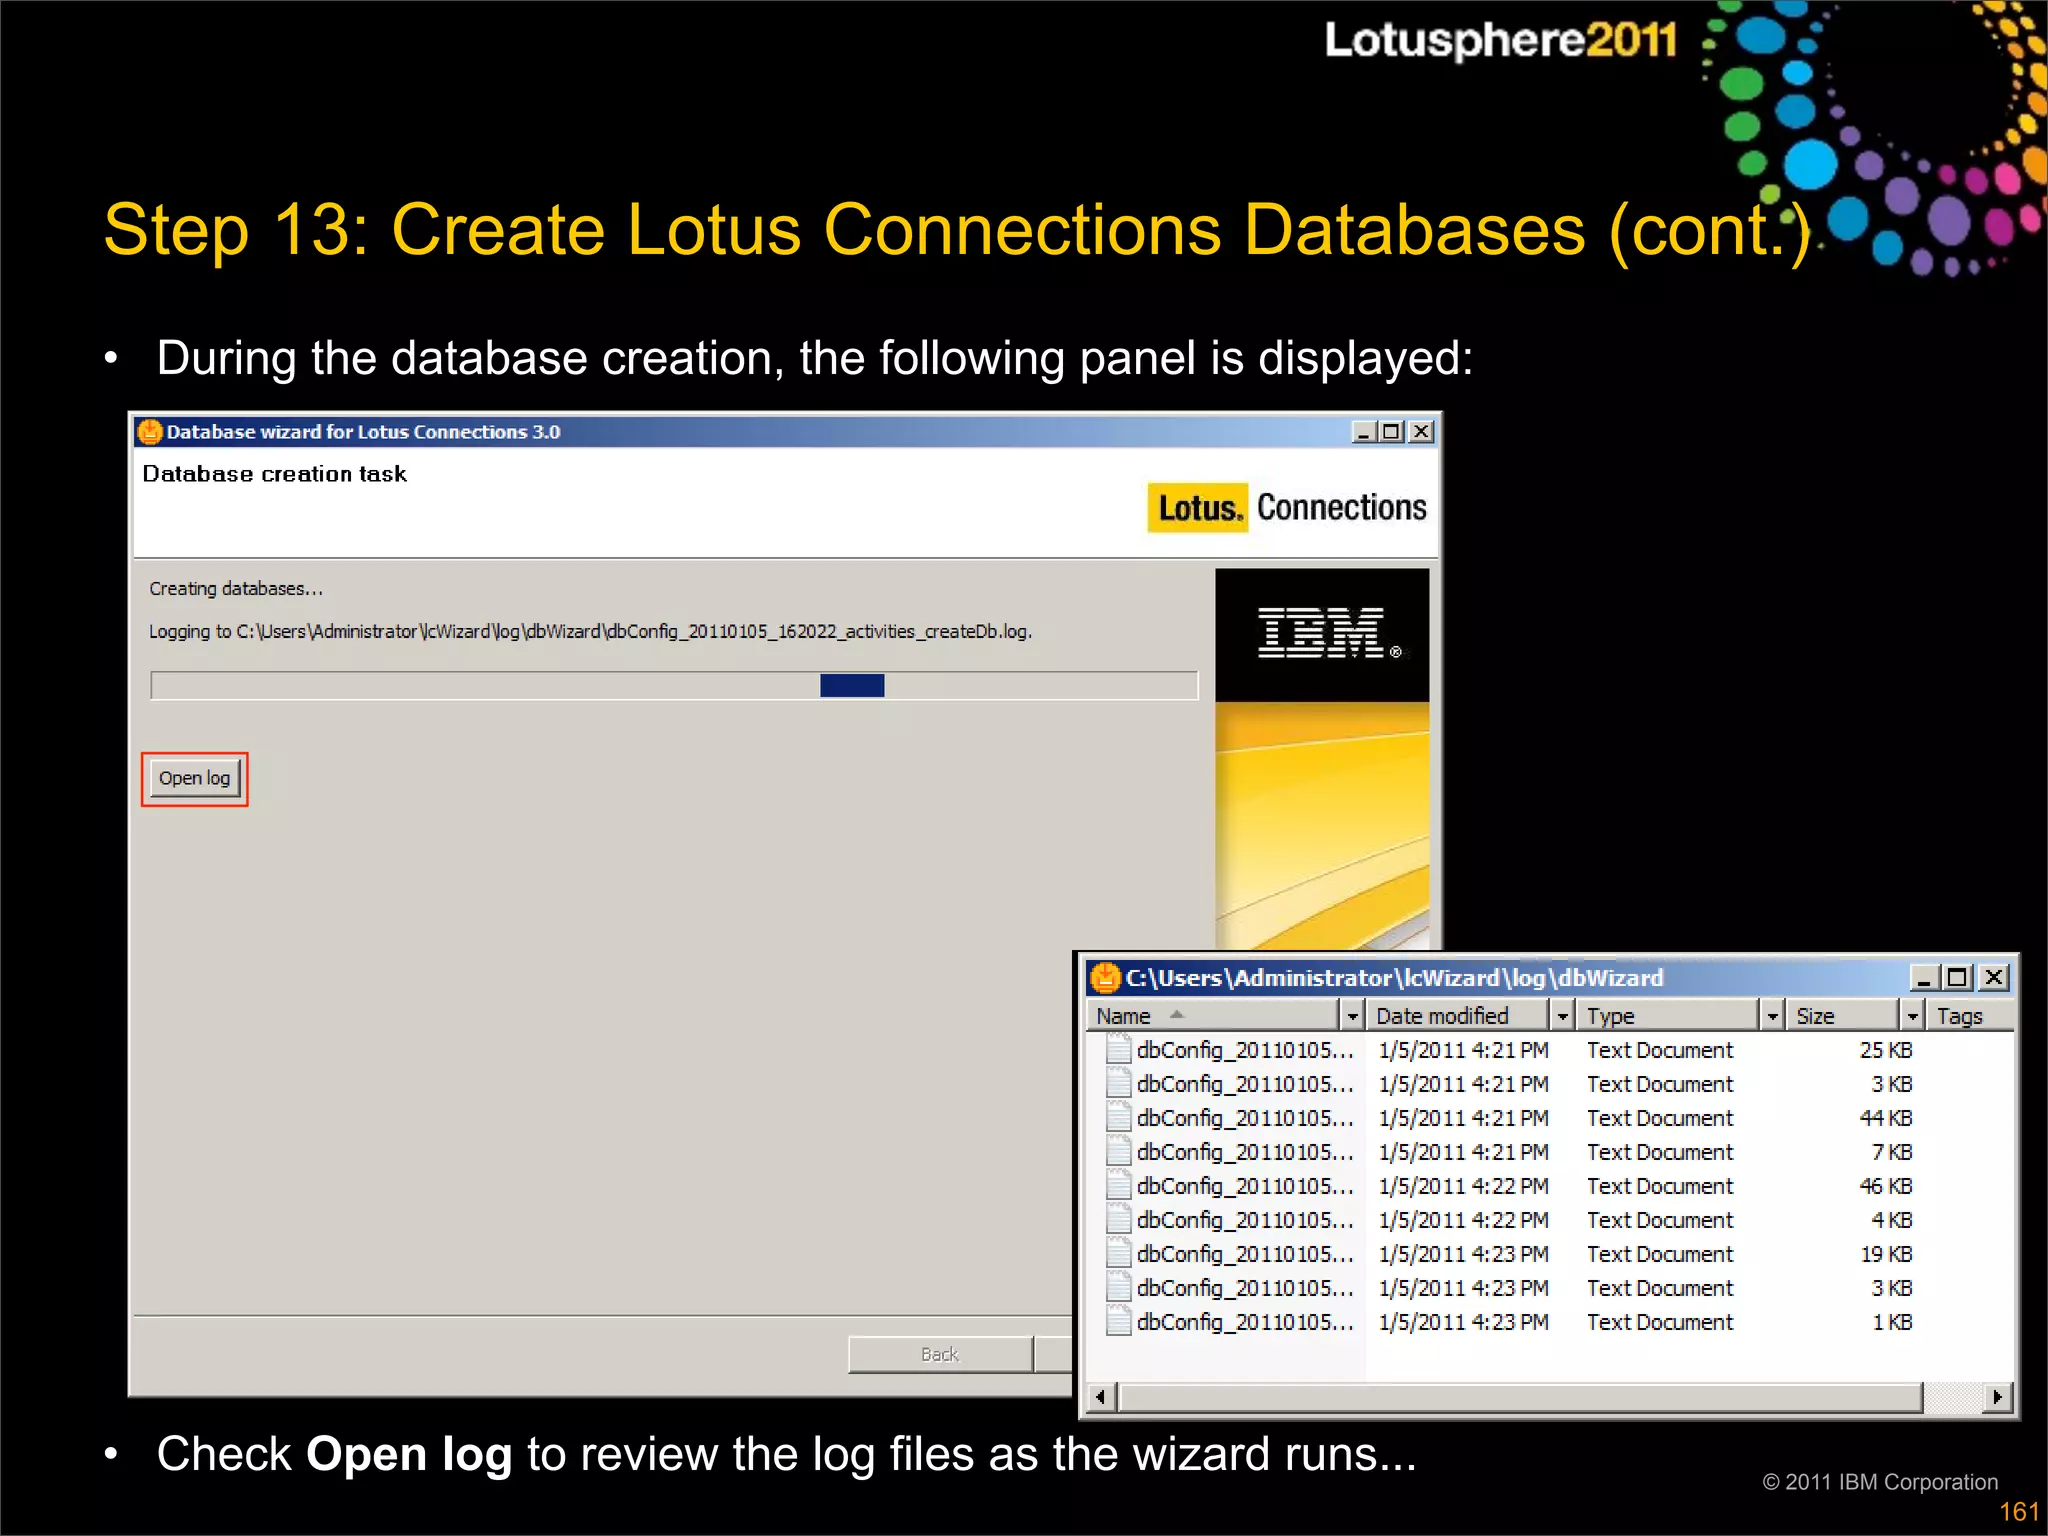The image size is (2048, 1536).
Task: Sort by the Tags column header
Action: (x=1969, y=1016)
